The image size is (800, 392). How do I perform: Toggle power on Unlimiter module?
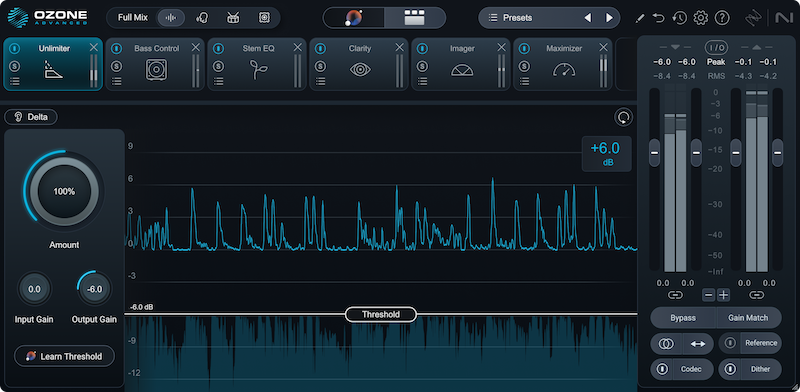[x=15, y=48]
